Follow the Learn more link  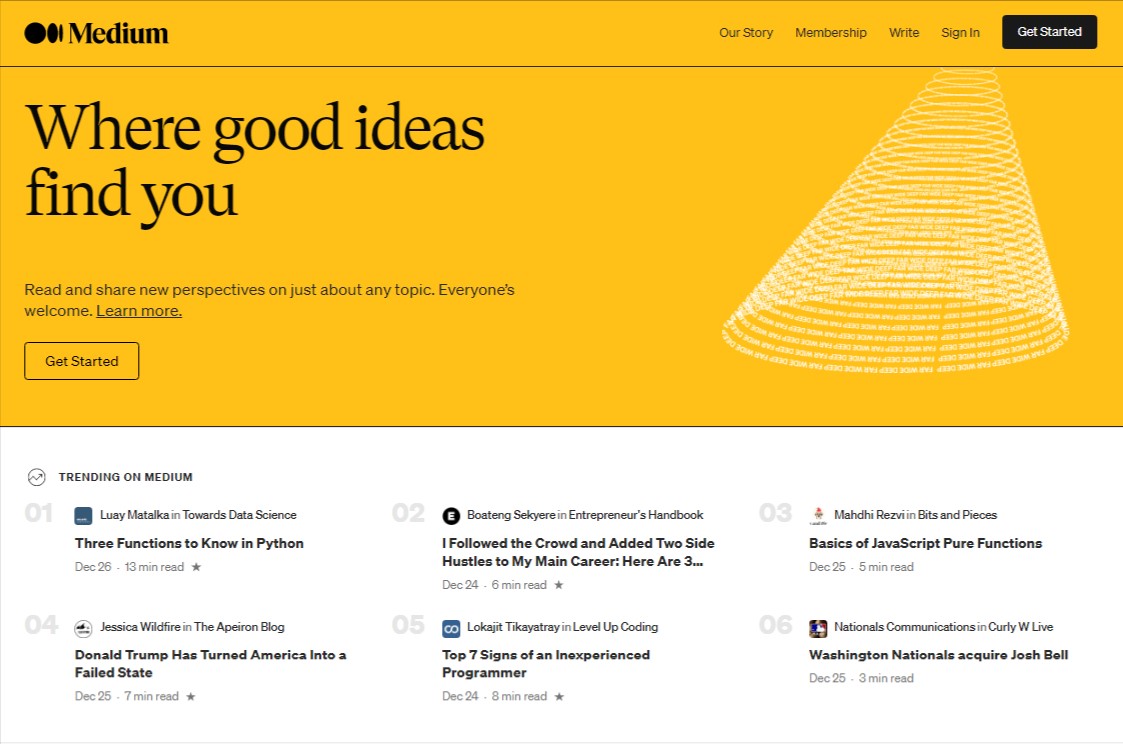click(139, 311)
